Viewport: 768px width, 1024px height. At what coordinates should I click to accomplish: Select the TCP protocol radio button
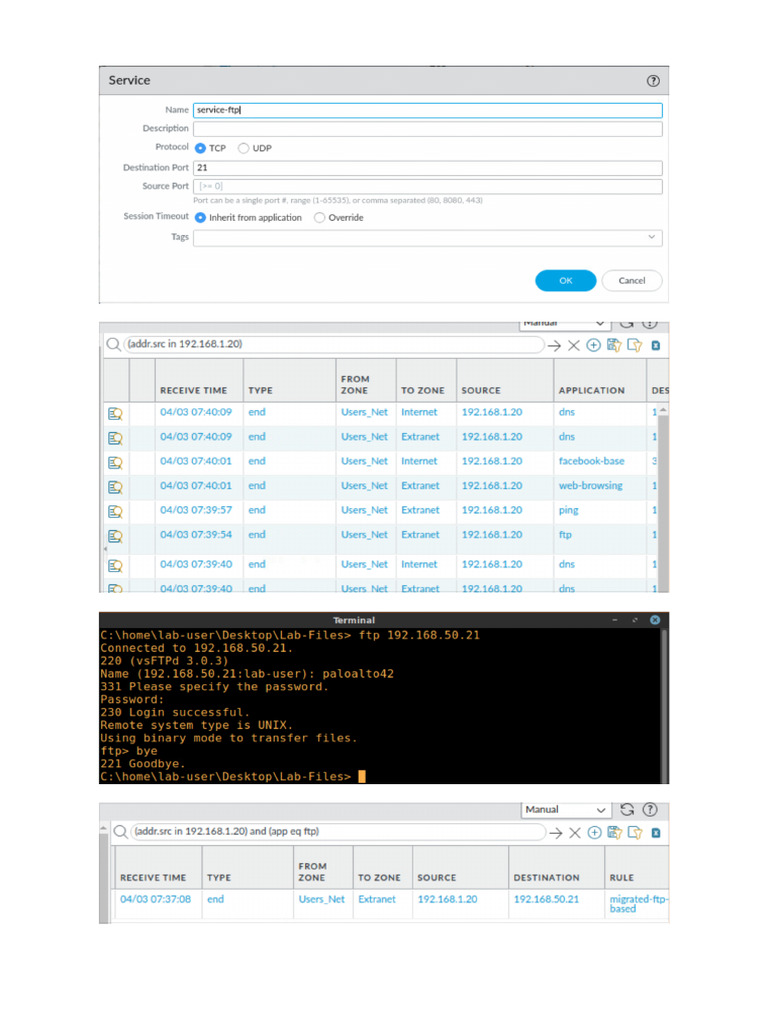(200, 148)
